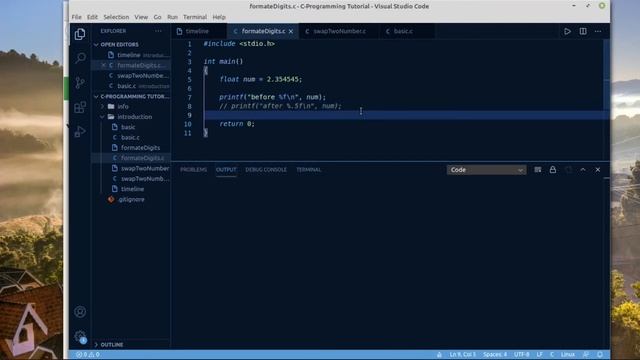Open the Terminal menu

(195, 17)
